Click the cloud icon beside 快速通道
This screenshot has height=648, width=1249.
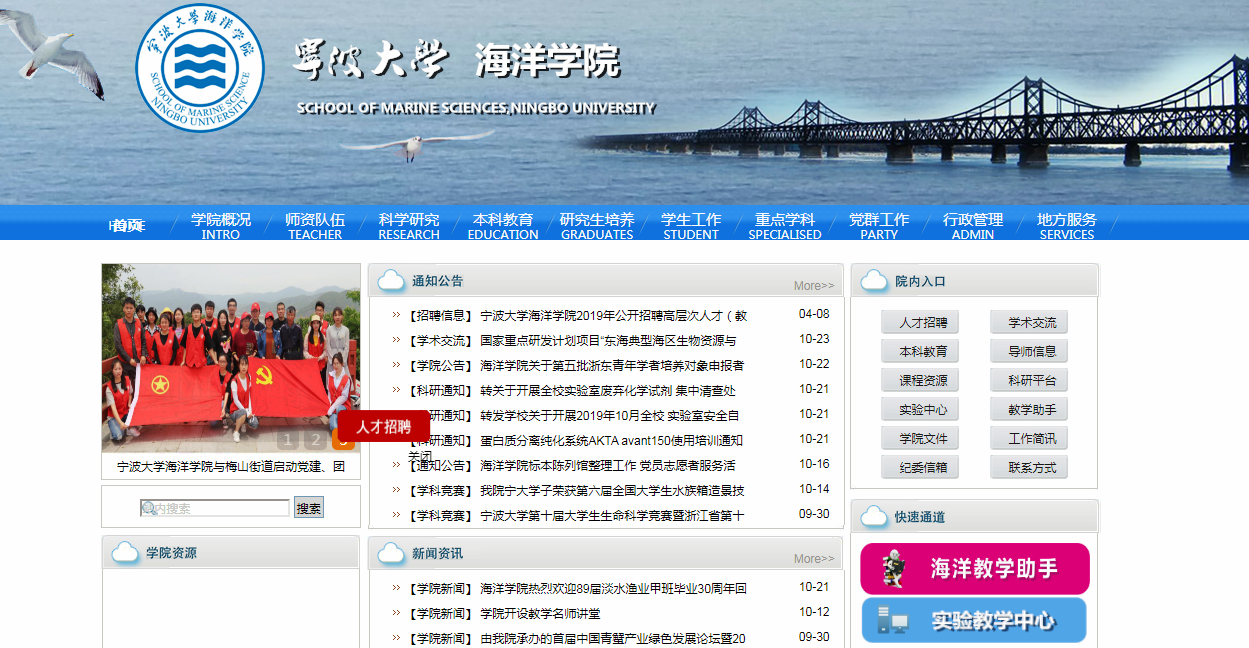874,517
